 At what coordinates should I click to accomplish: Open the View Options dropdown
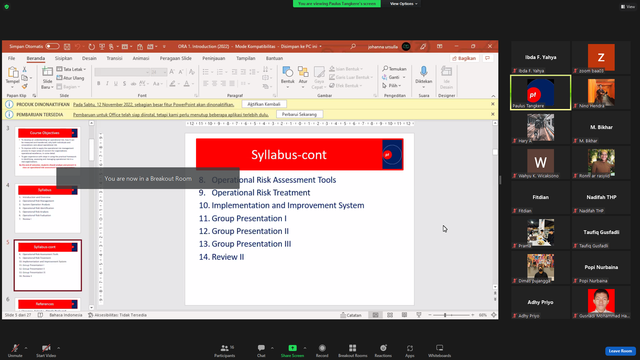[x=403, y=4]
